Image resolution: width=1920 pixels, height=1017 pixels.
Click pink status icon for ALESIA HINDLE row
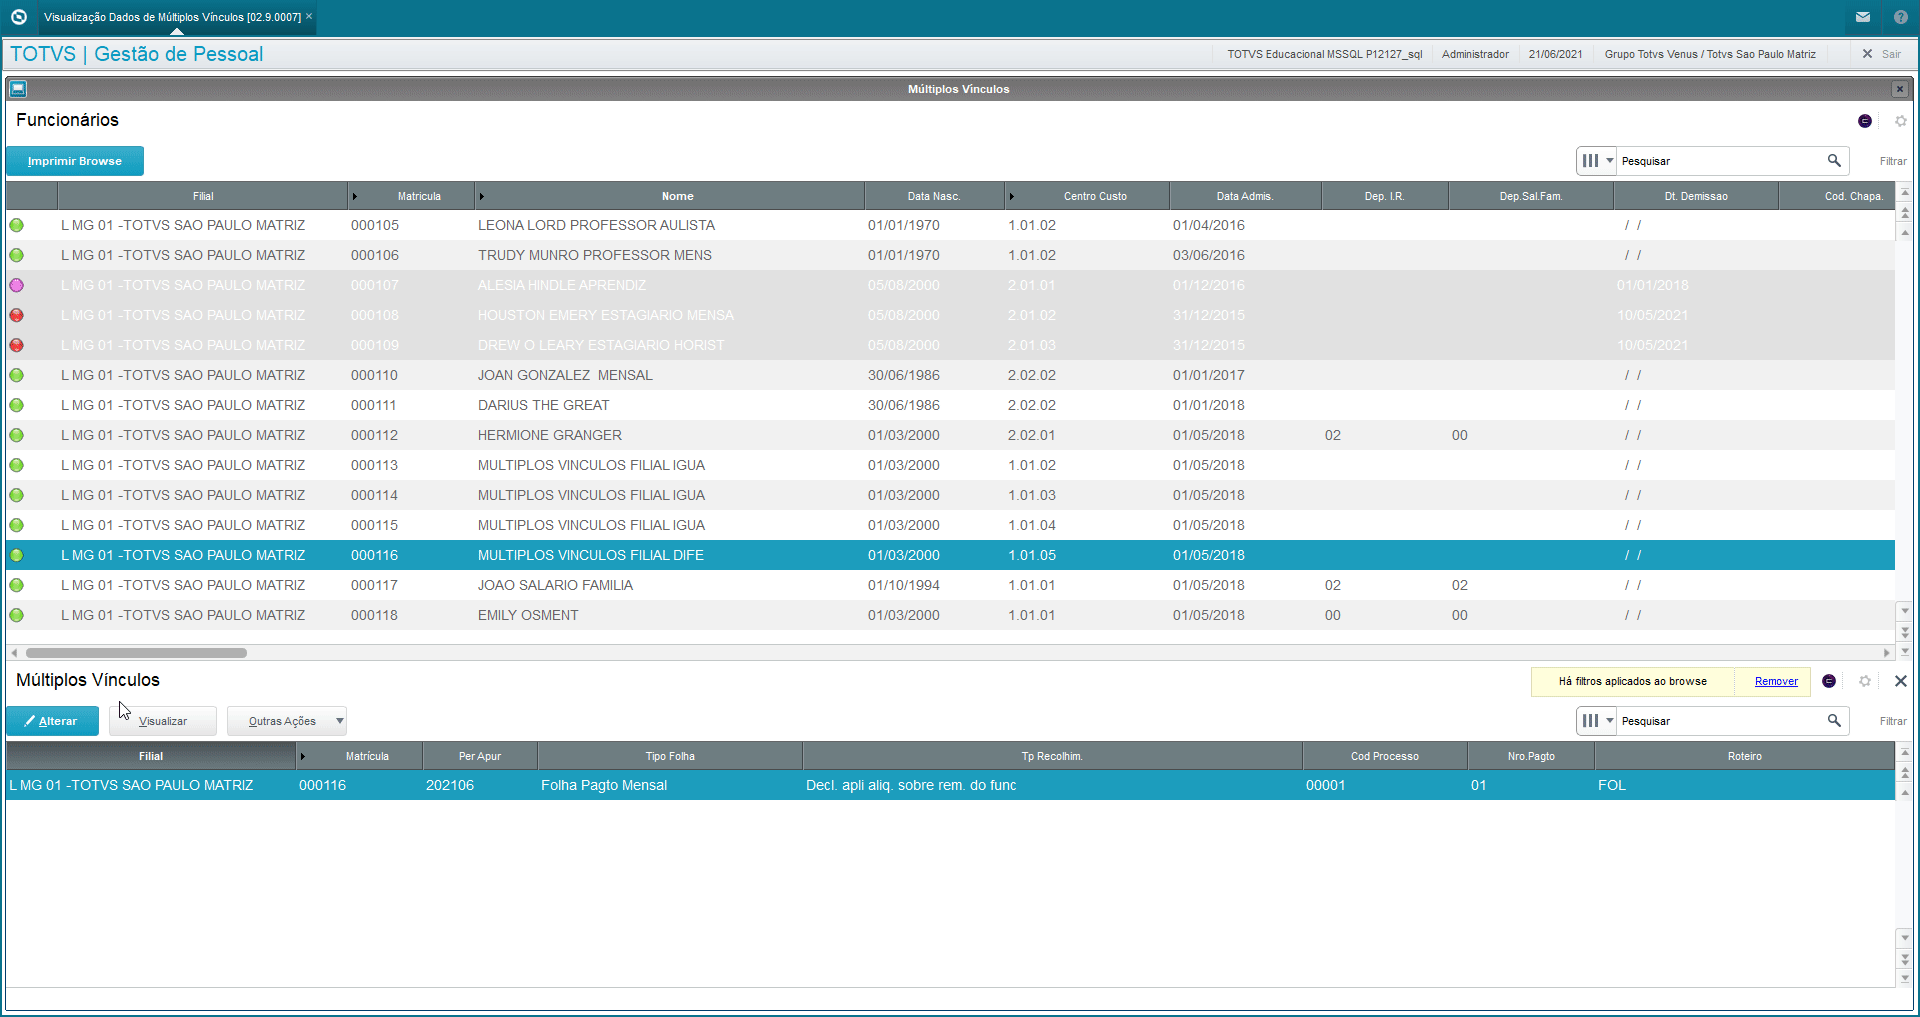pyautogui.click(x=17, y=285)
